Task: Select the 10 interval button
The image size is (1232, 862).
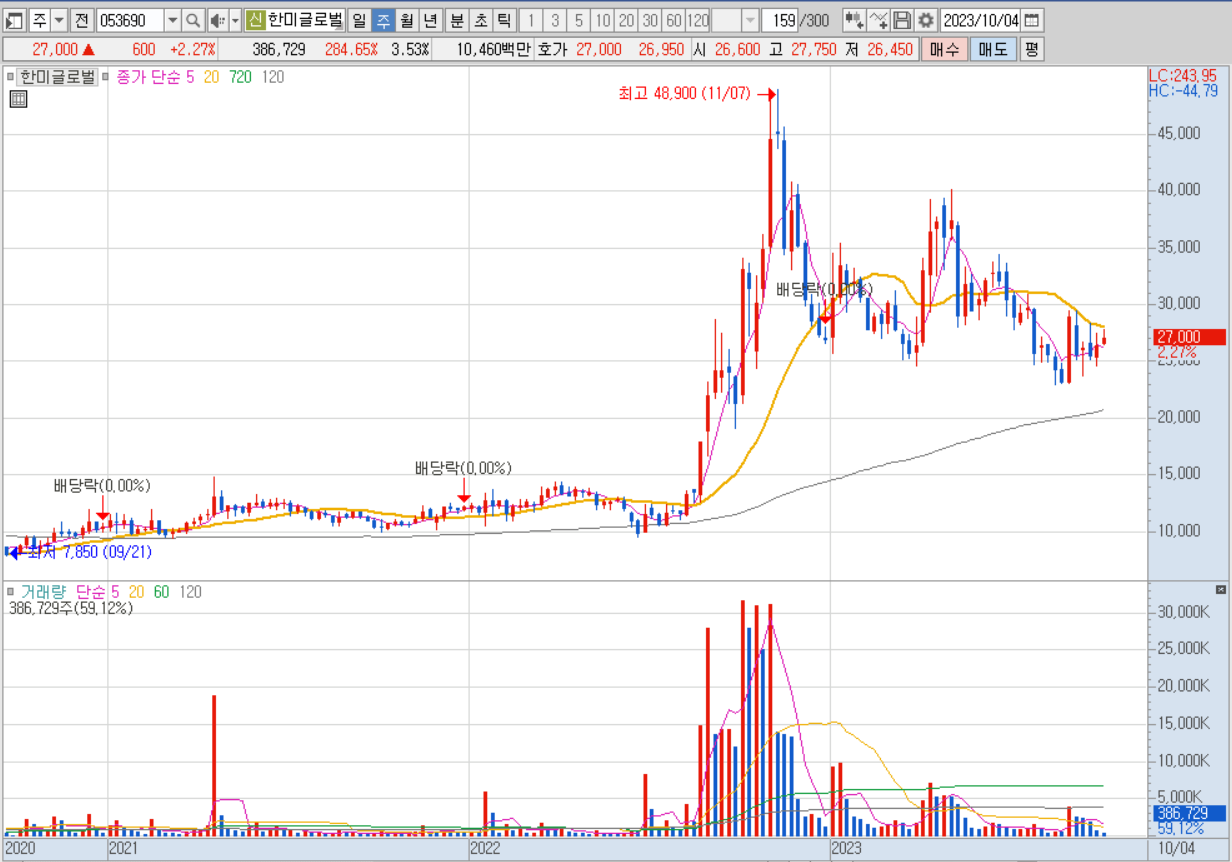Action: (x=602, y=20)
